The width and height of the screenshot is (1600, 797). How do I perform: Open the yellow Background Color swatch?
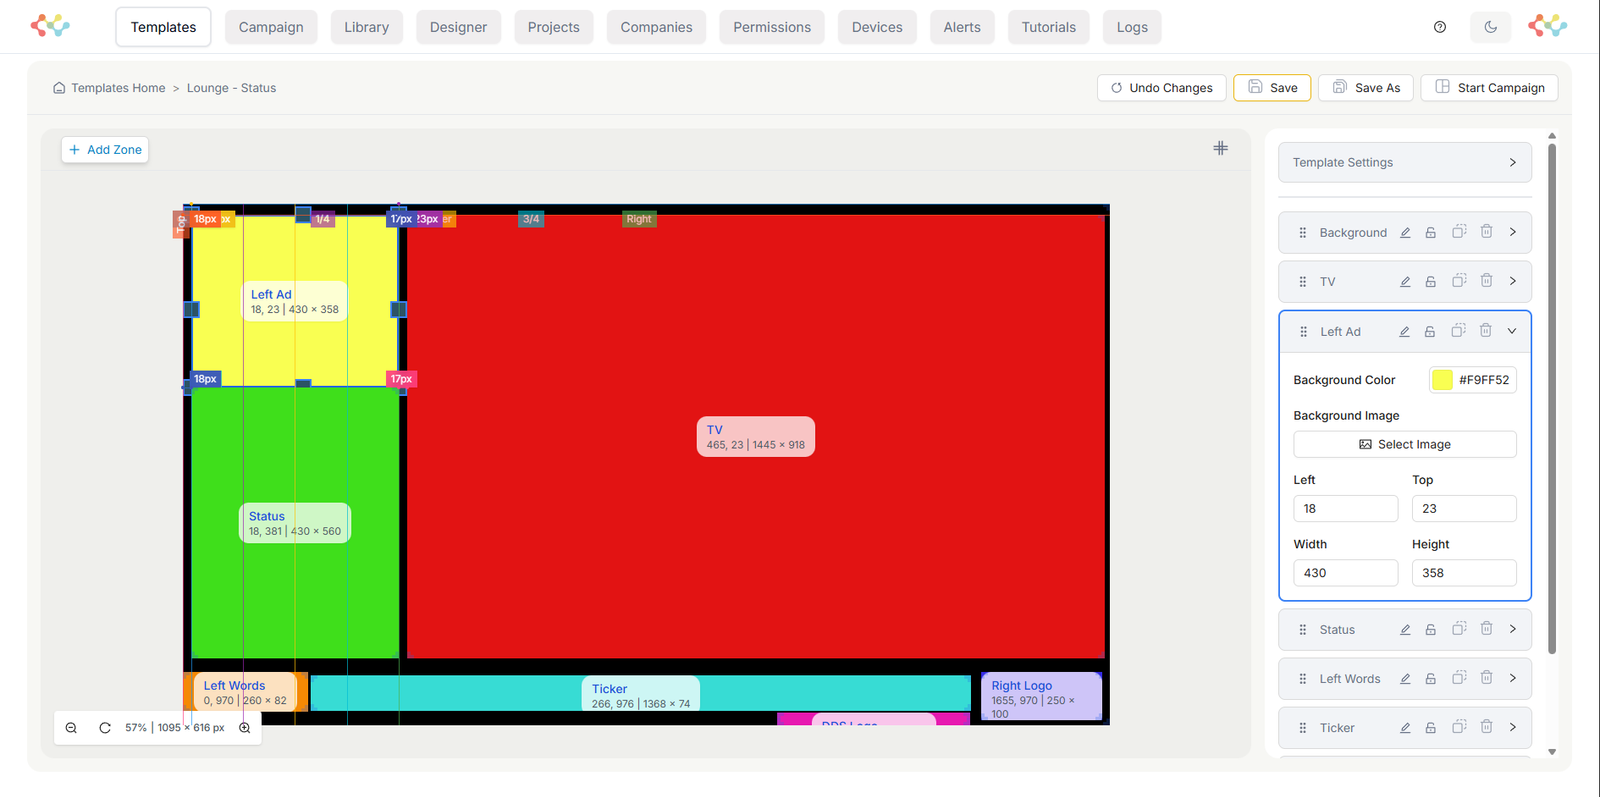1442,380
